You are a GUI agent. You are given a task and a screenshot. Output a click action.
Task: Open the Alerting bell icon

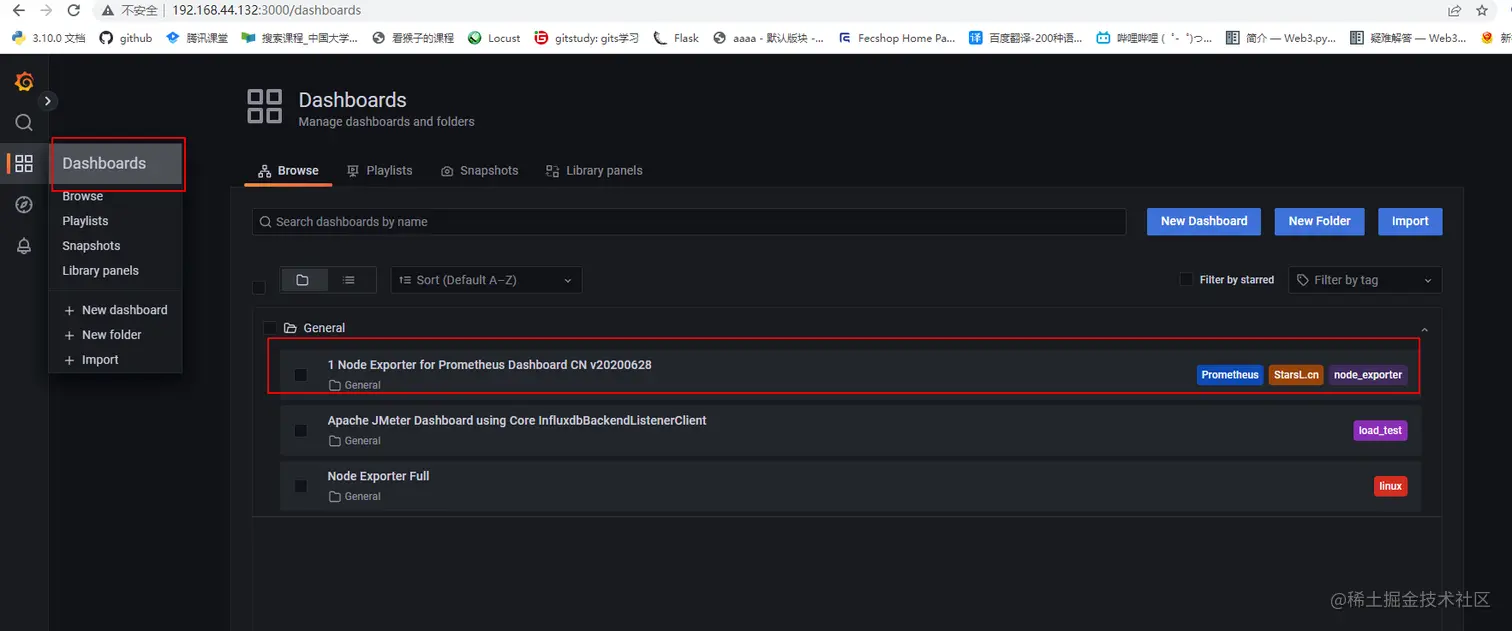point(24,246)
